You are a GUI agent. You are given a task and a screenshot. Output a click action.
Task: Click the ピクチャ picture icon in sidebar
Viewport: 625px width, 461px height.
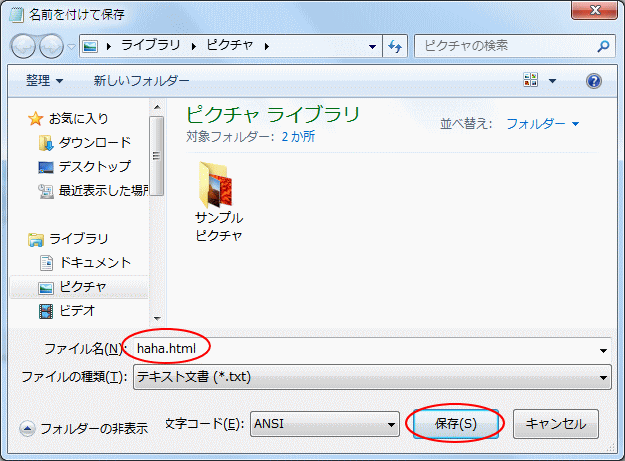(x=46, y=288)
